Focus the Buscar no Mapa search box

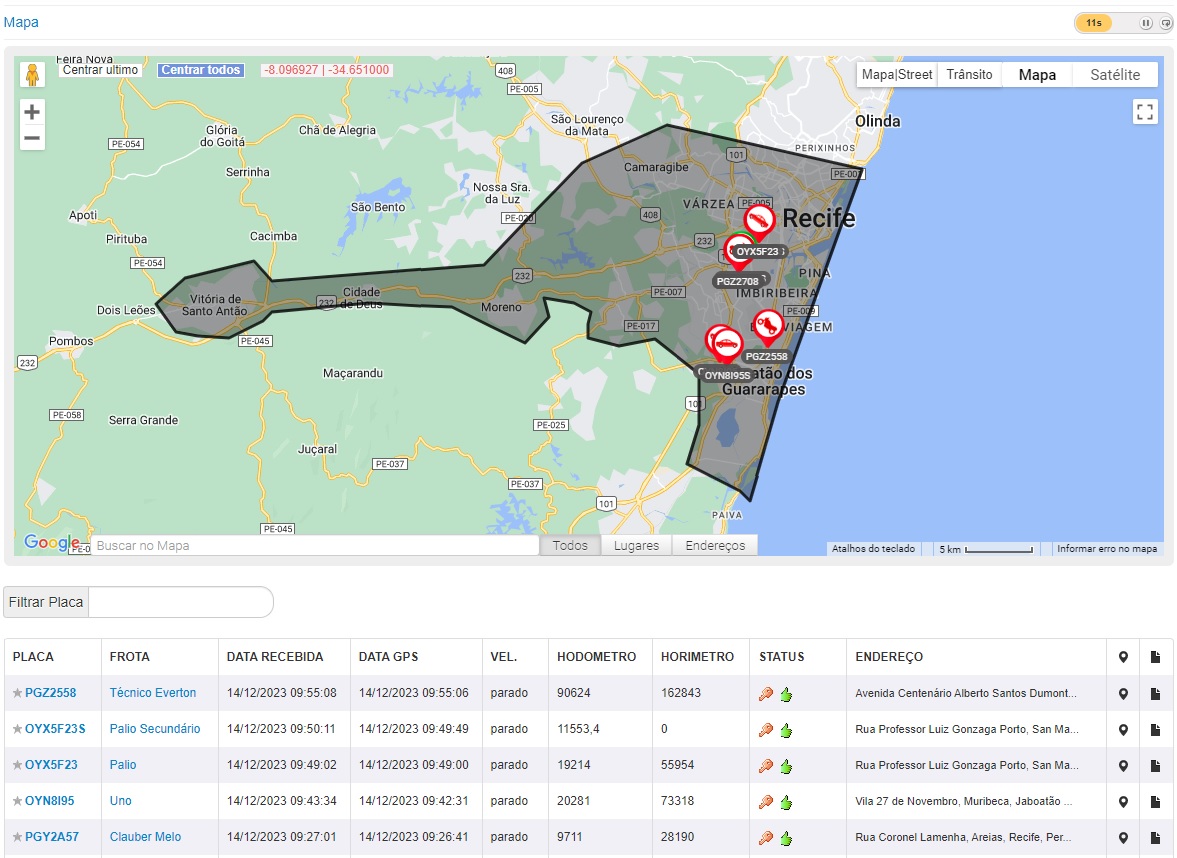pyautogui.click(x=315, y=546)
